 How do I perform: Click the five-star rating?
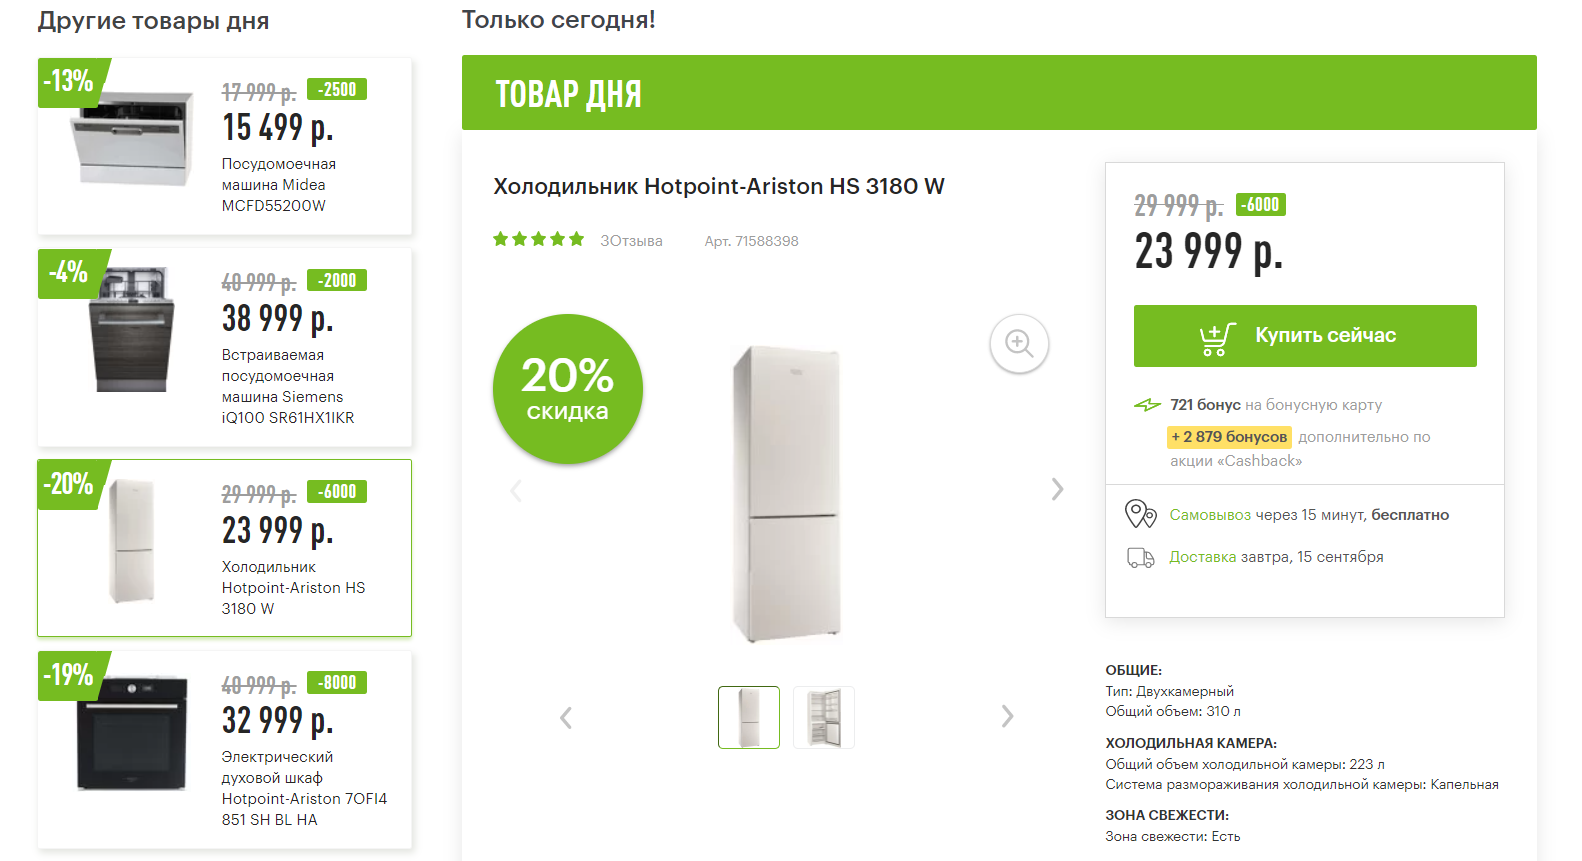538,239
